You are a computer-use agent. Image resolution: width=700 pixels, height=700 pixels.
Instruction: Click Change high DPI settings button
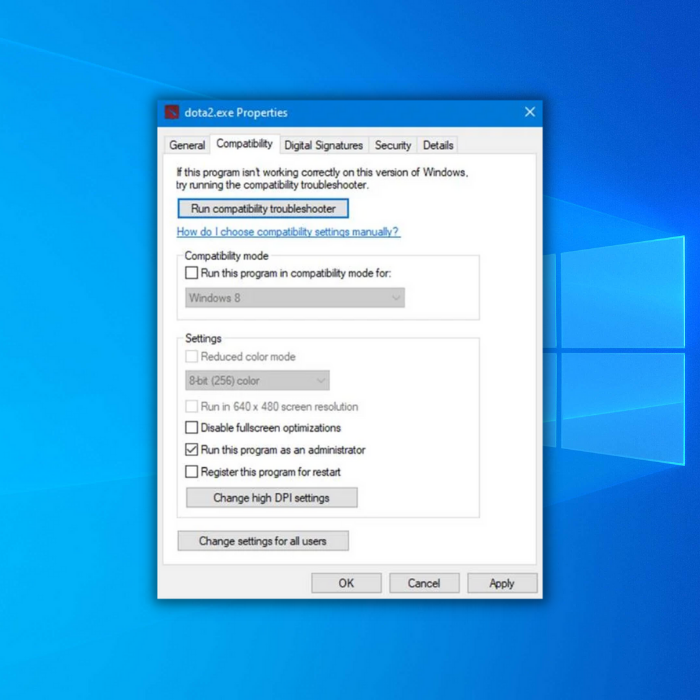click(x=271, y=498)
